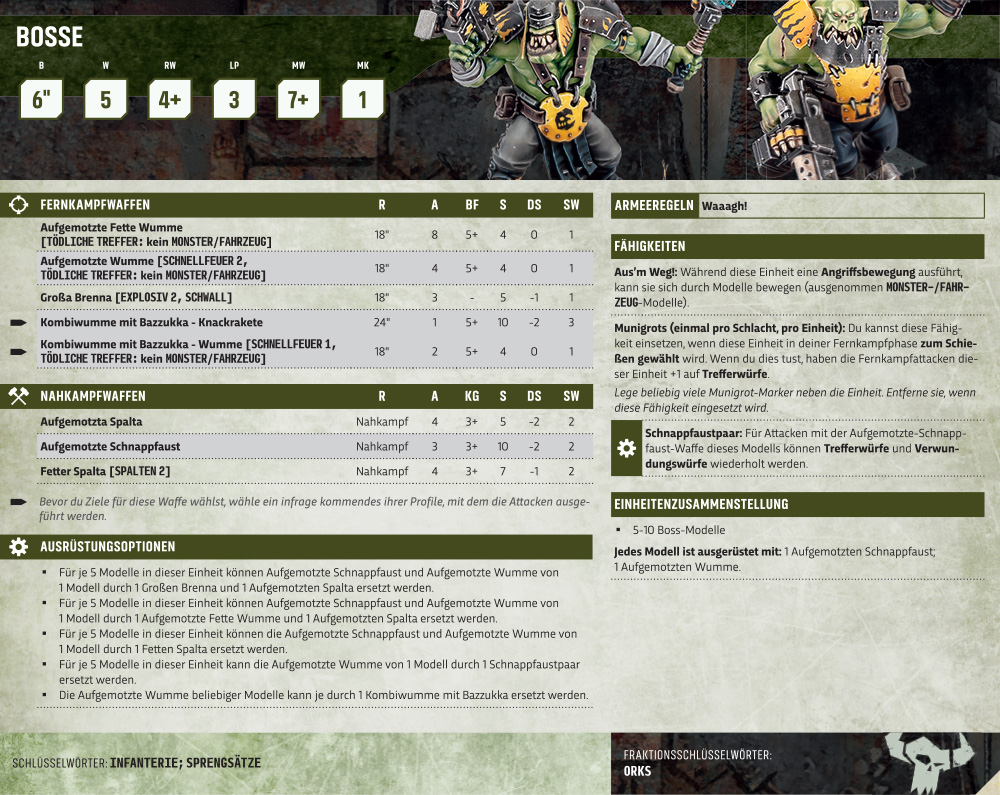This screenshot has height=795, width=1000.
Task: Click the gear icon next to Schnappfaustpaar
Action: click(626, 448)
